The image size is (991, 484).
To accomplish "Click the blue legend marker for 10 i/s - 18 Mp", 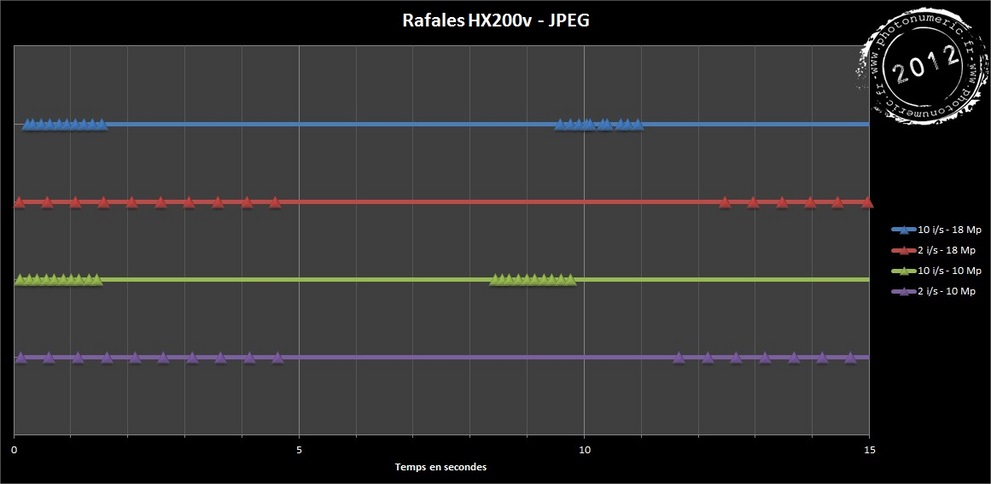I will click(x=903, y=229).
